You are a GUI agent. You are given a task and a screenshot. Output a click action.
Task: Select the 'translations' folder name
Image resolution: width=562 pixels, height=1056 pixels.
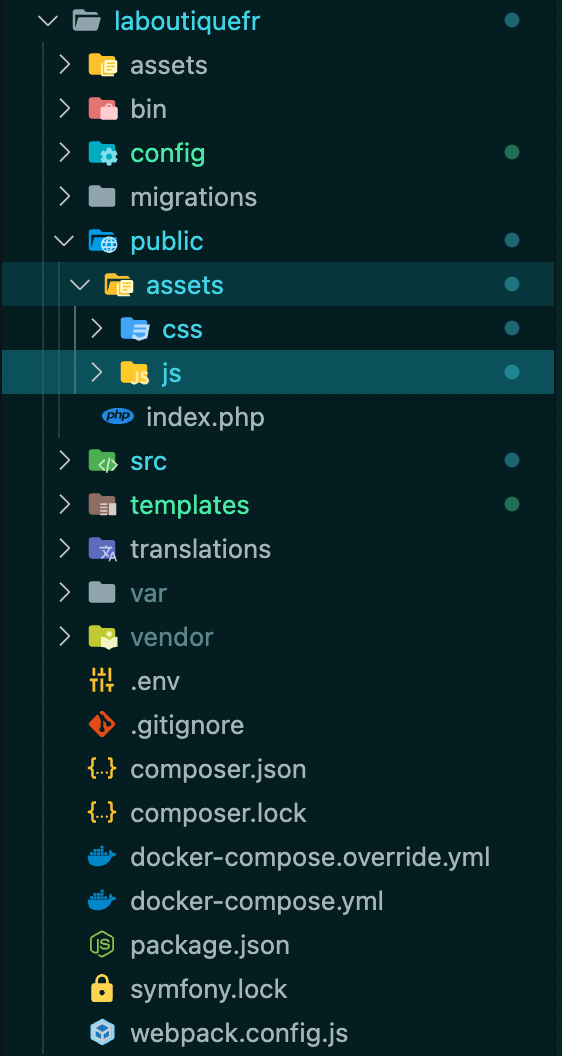tap(201, 549)
